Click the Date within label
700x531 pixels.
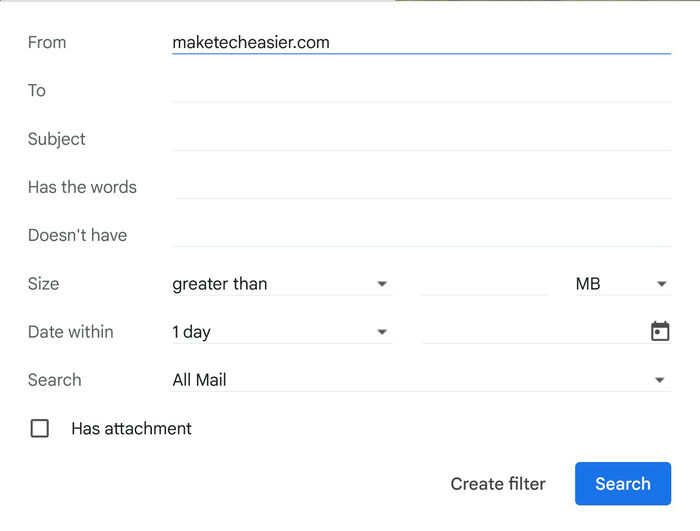(x=71, y=332)
